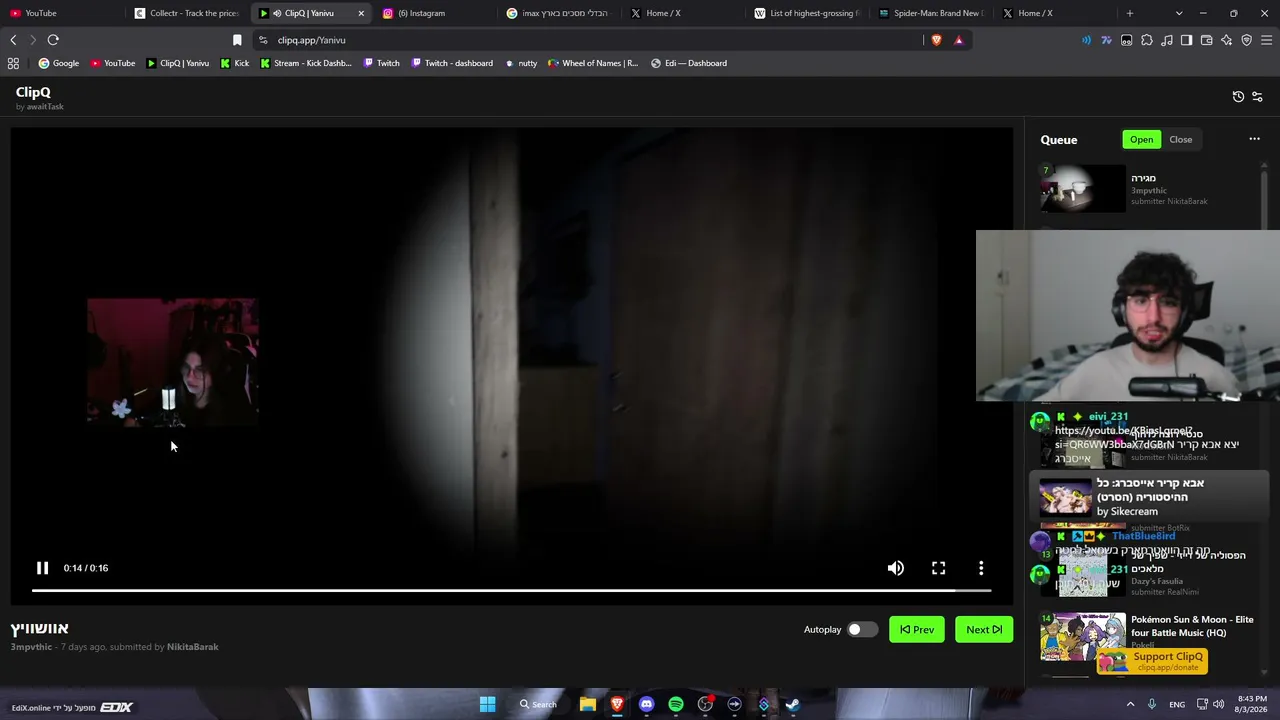
Task: Bookmark this page with the bookmark icon
Action: tap(237, 40)
